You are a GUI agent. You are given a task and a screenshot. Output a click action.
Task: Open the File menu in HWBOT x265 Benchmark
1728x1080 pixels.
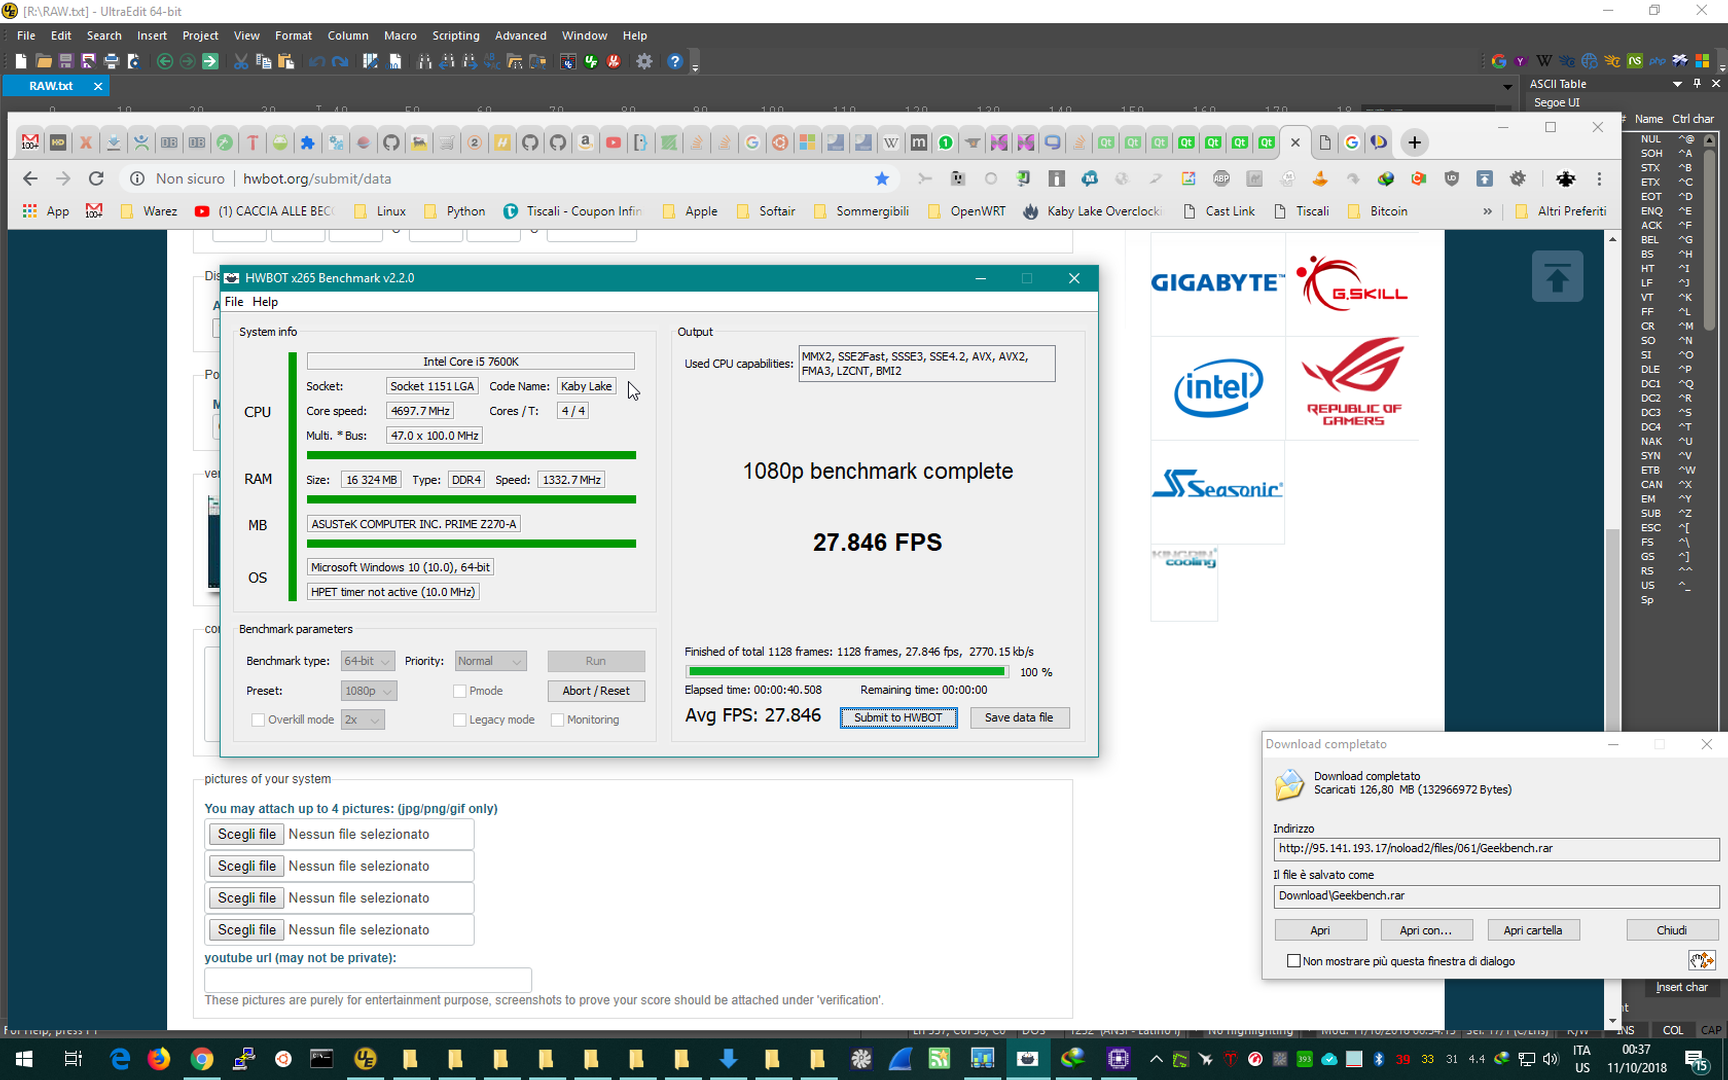[x=234, y=302]
